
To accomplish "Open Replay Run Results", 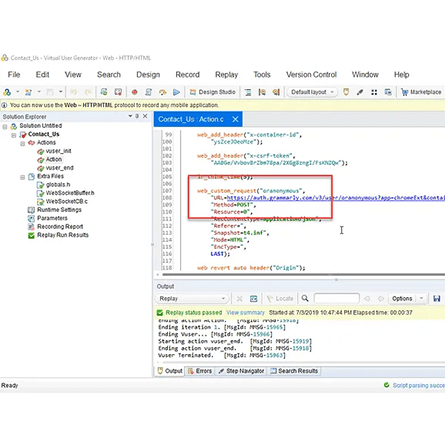I will 63,235.
